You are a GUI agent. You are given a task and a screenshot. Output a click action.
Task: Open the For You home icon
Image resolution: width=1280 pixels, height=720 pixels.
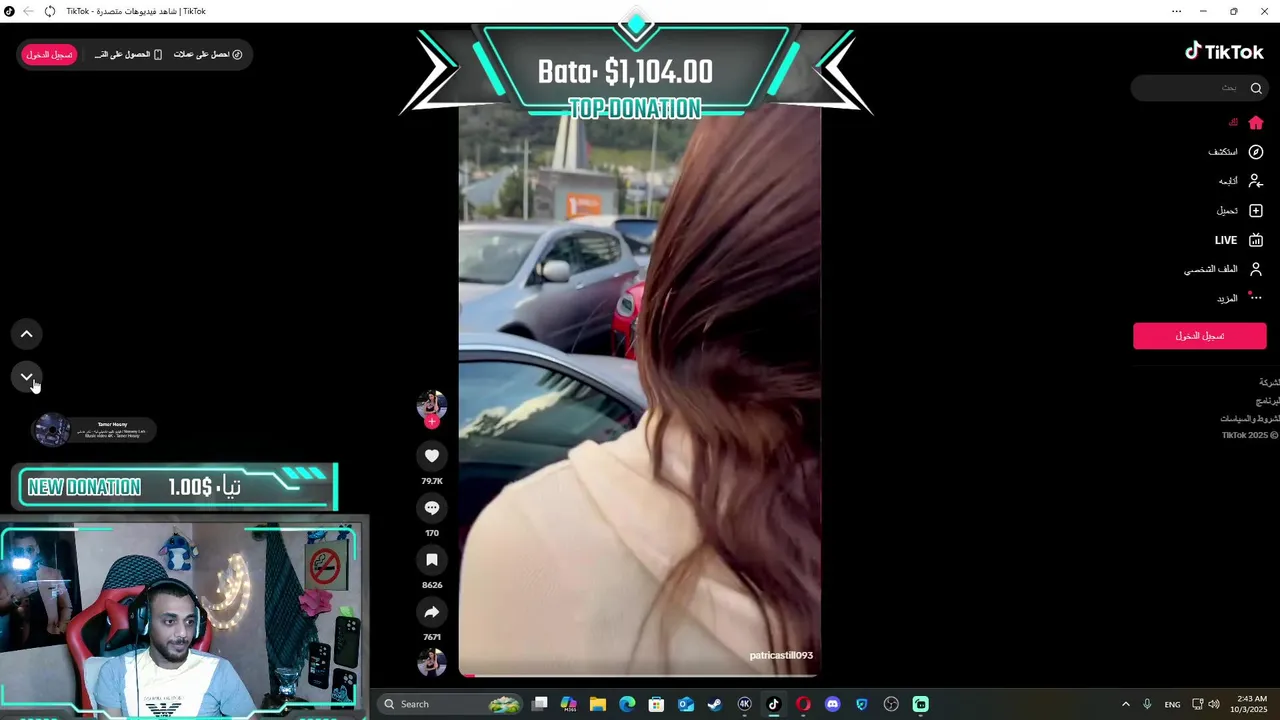(1256, 122)
